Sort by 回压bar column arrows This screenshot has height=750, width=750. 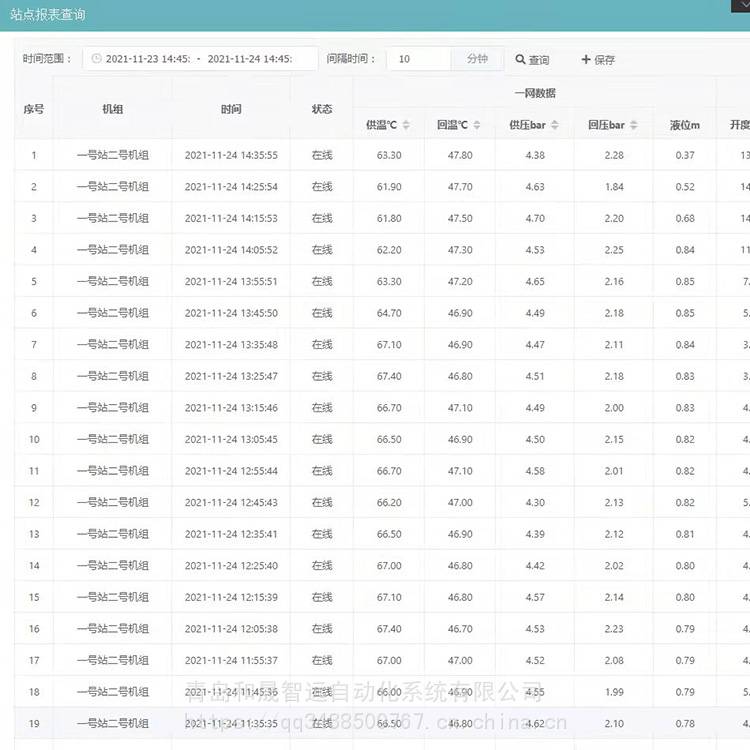(634, 125)
